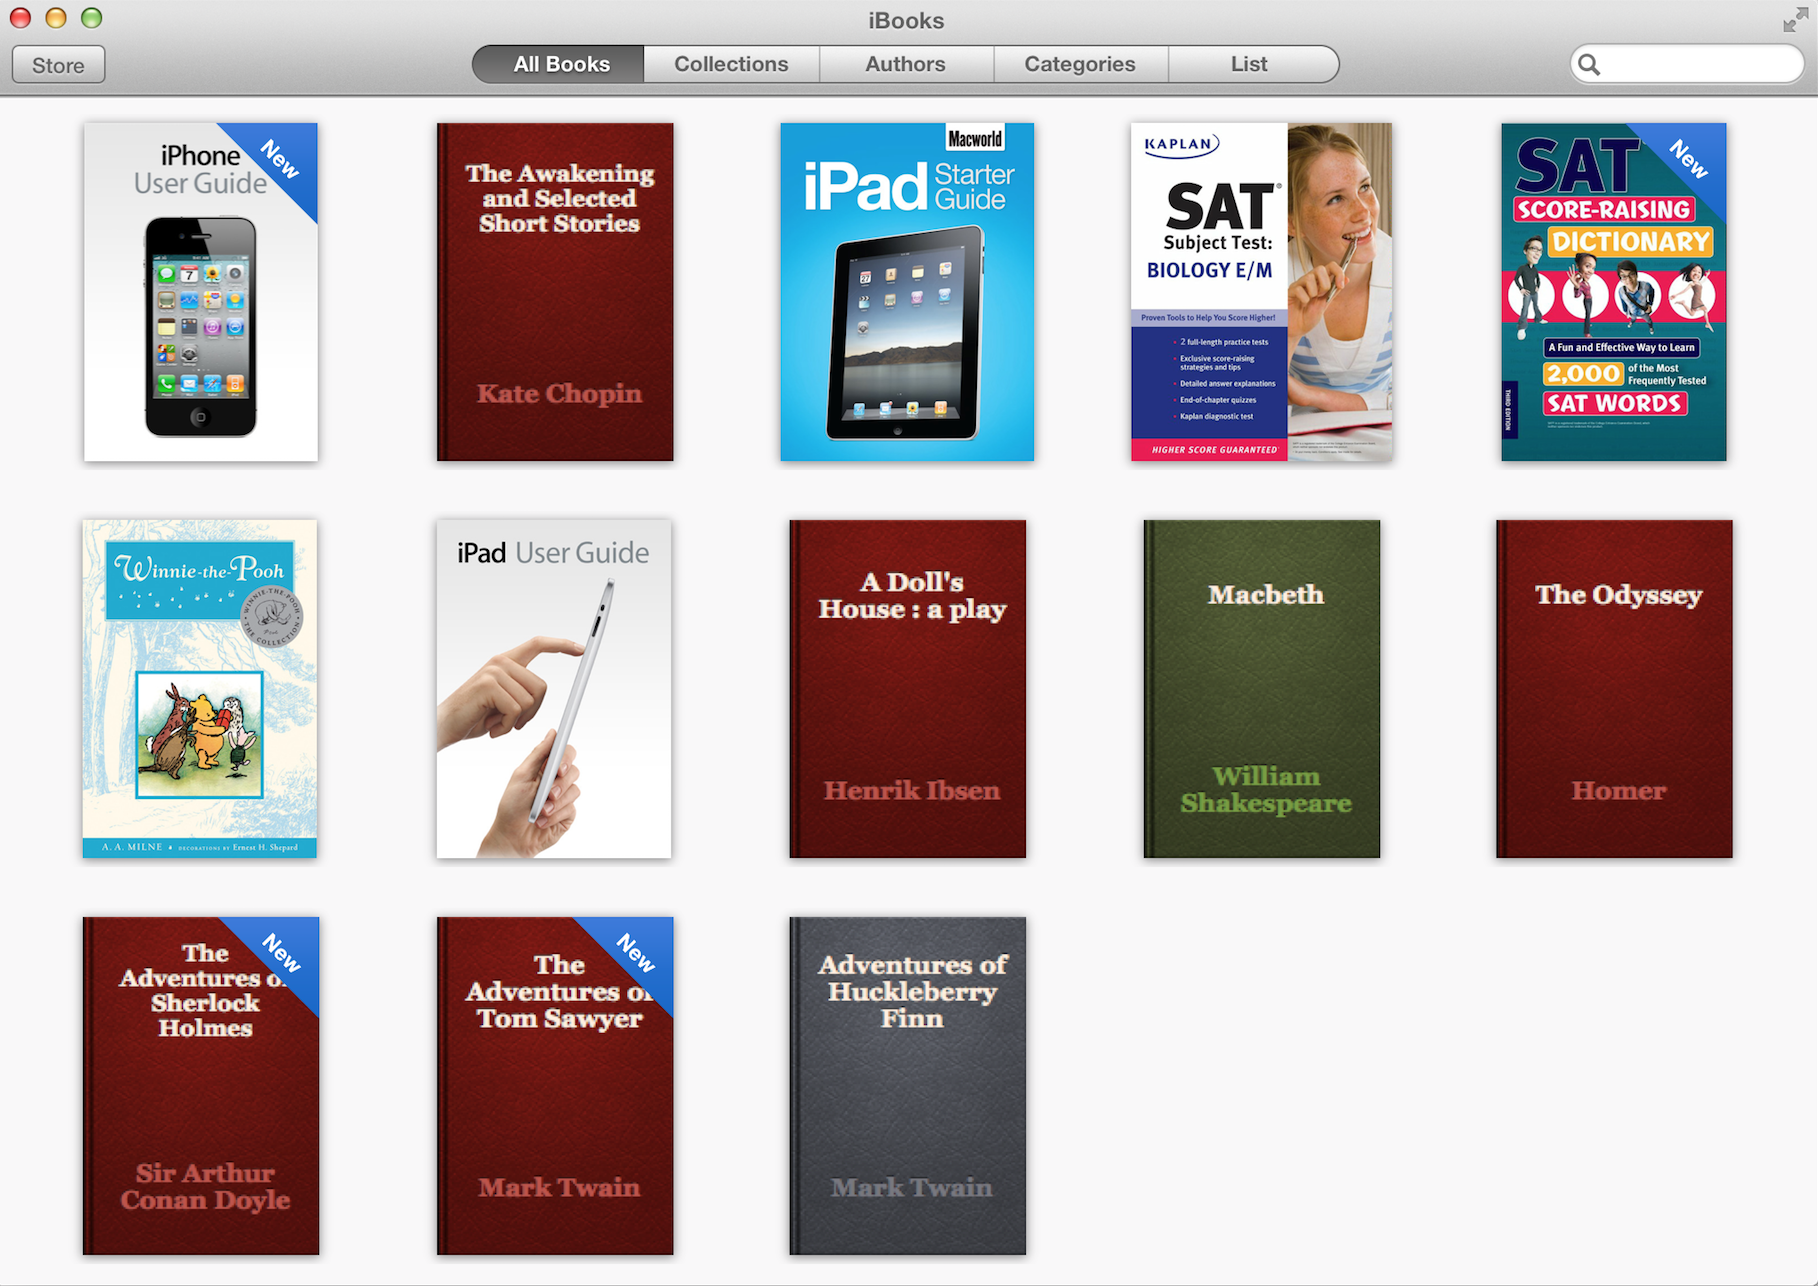Open Kaplan SAT Biology E/M book

click(1261, 292)
